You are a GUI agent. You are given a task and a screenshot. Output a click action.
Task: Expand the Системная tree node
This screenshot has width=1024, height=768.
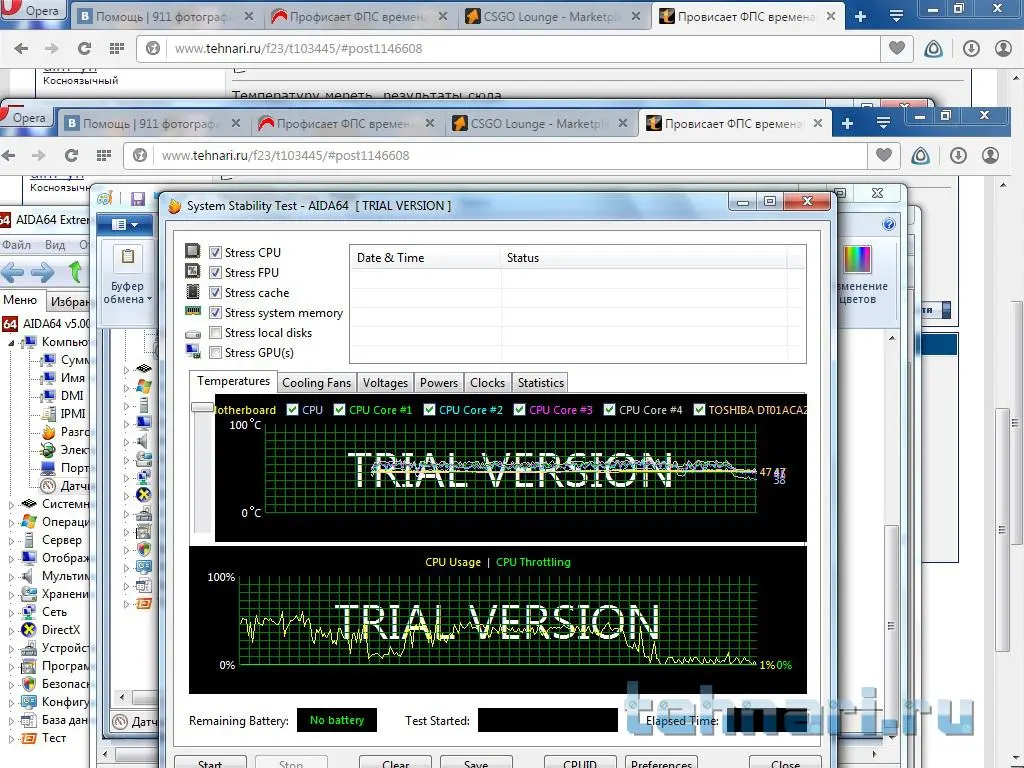click(11, 505)
